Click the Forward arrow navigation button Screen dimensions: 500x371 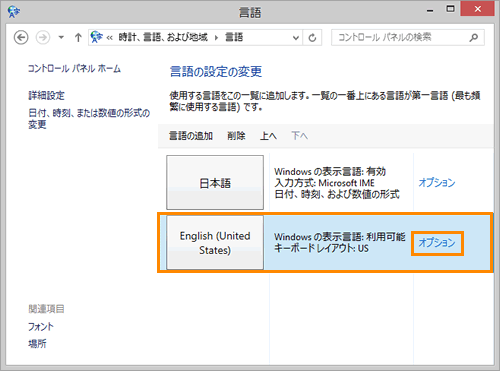[43, 37]
